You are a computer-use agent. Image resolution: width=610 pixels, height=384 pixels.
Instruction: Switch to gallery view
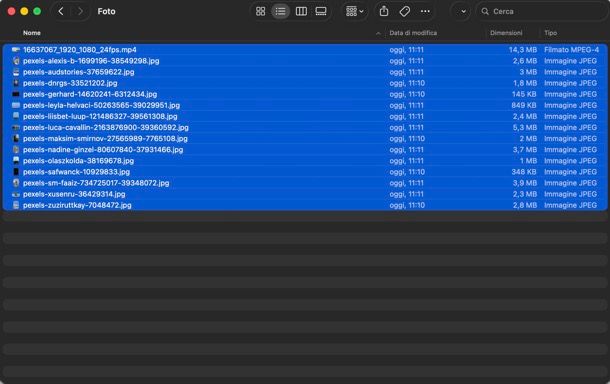[321, 11]
